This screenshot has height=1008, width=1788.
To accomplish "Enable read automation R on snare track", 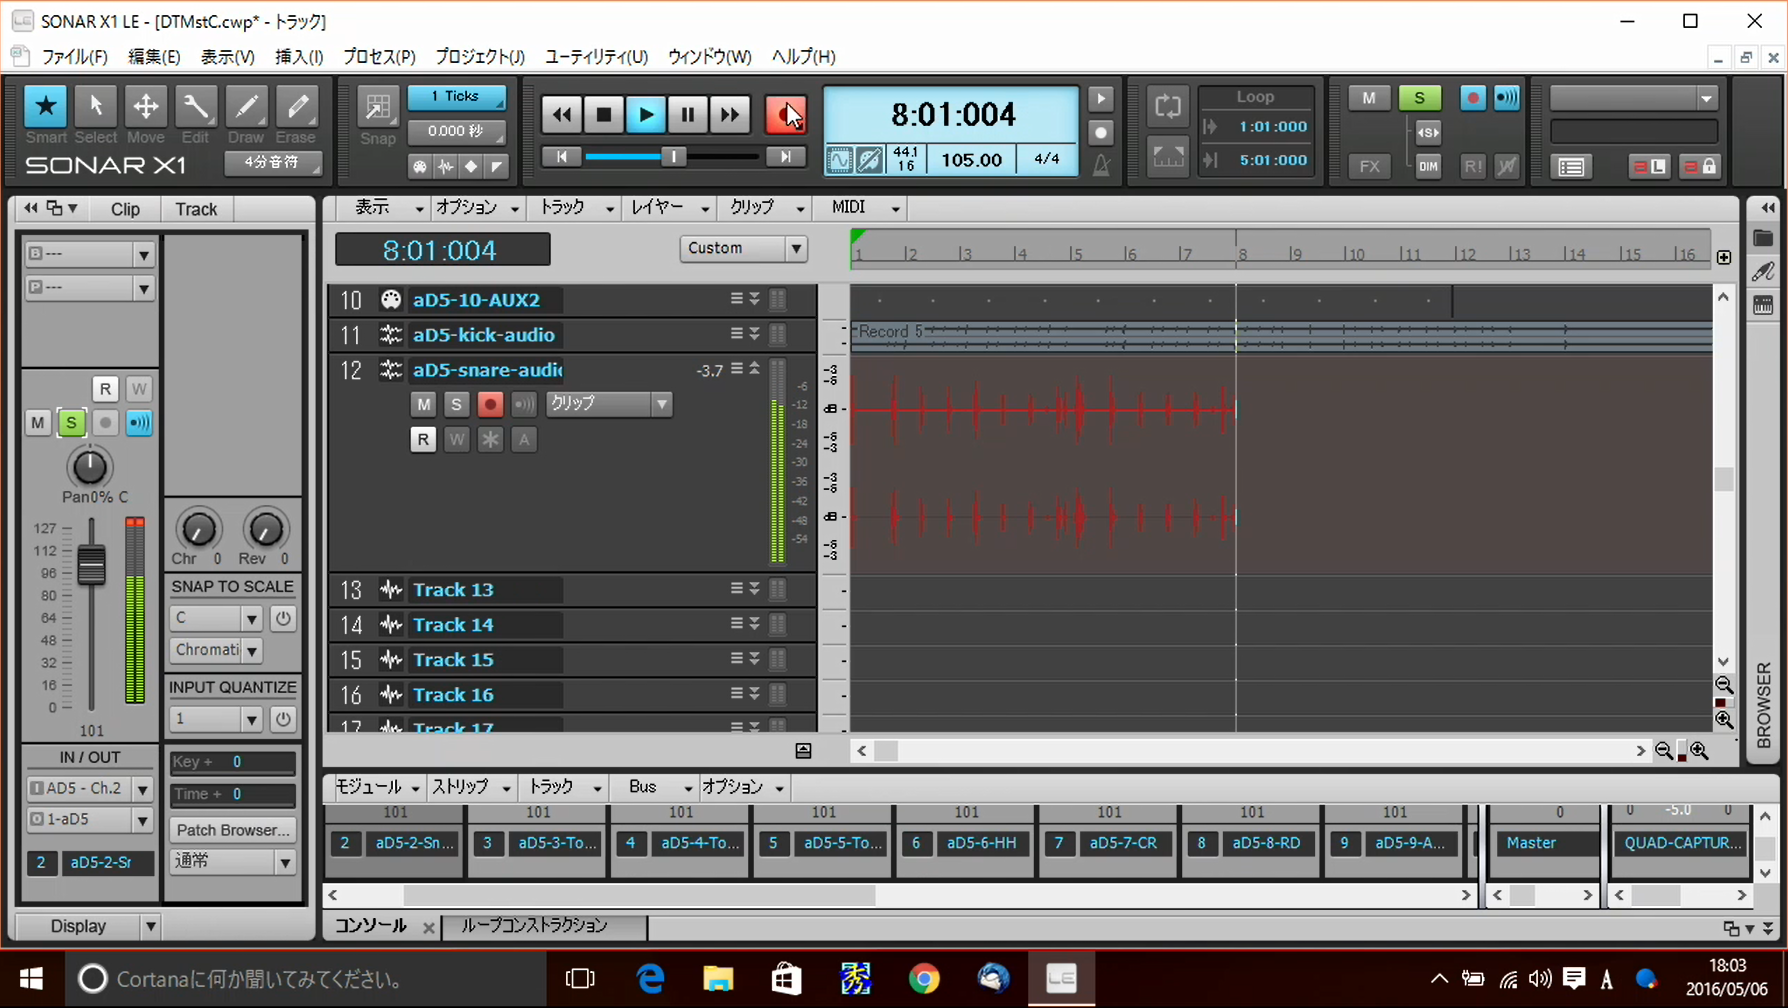I will [423, 439].
